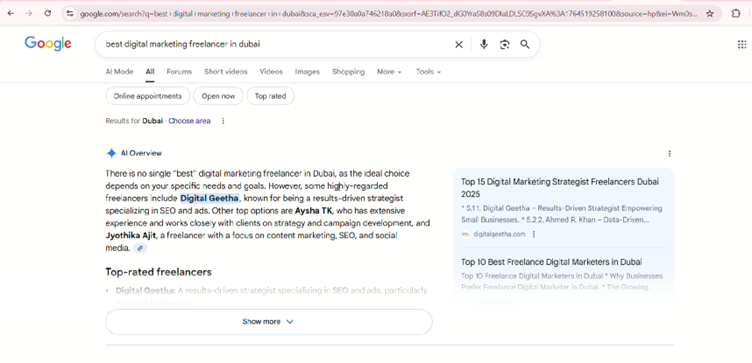This screenshot has height=363, width=752.
Task: Start voice search with microphone icon
Action: tap(484, 45)
